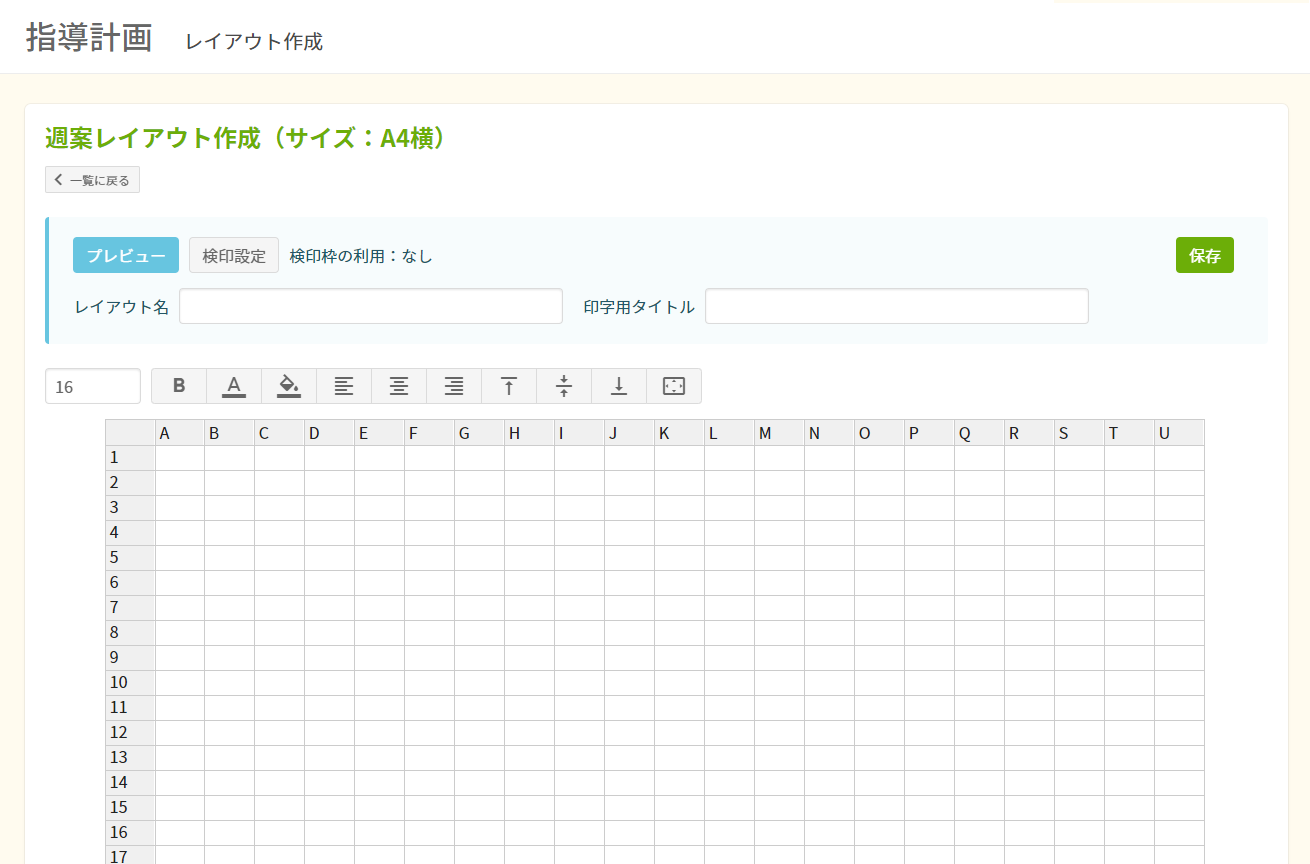Screen dimensions: 1310x864
Task: Select column A header
Action: 180,433
